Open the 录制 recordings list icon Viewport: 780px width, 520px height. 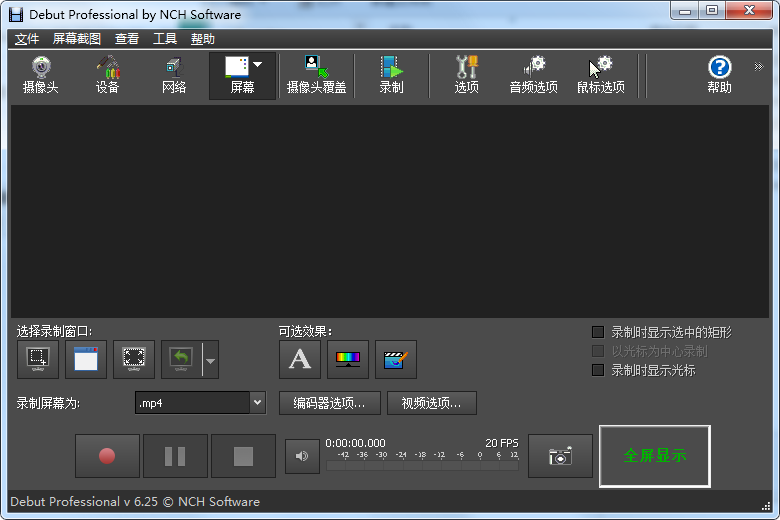tap(391, 75)
